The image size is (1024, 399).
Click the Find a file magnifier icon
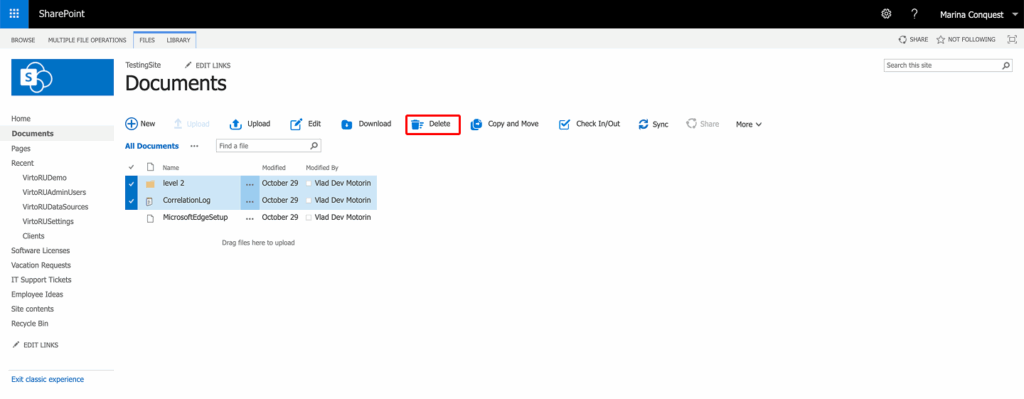click(314, 146)
